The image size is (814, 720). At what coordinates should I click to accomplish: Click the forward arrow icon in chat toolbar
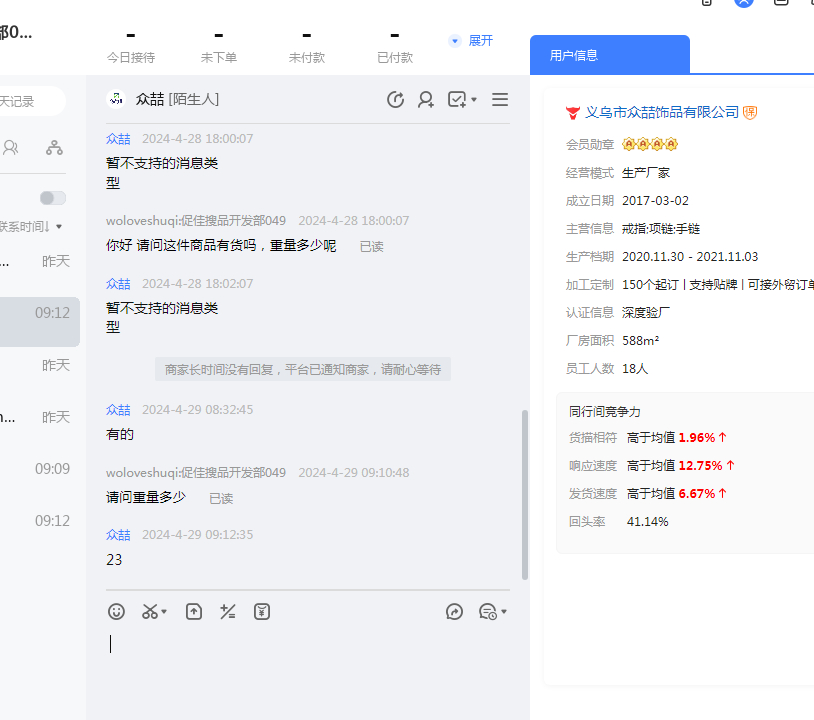point(454,611)
